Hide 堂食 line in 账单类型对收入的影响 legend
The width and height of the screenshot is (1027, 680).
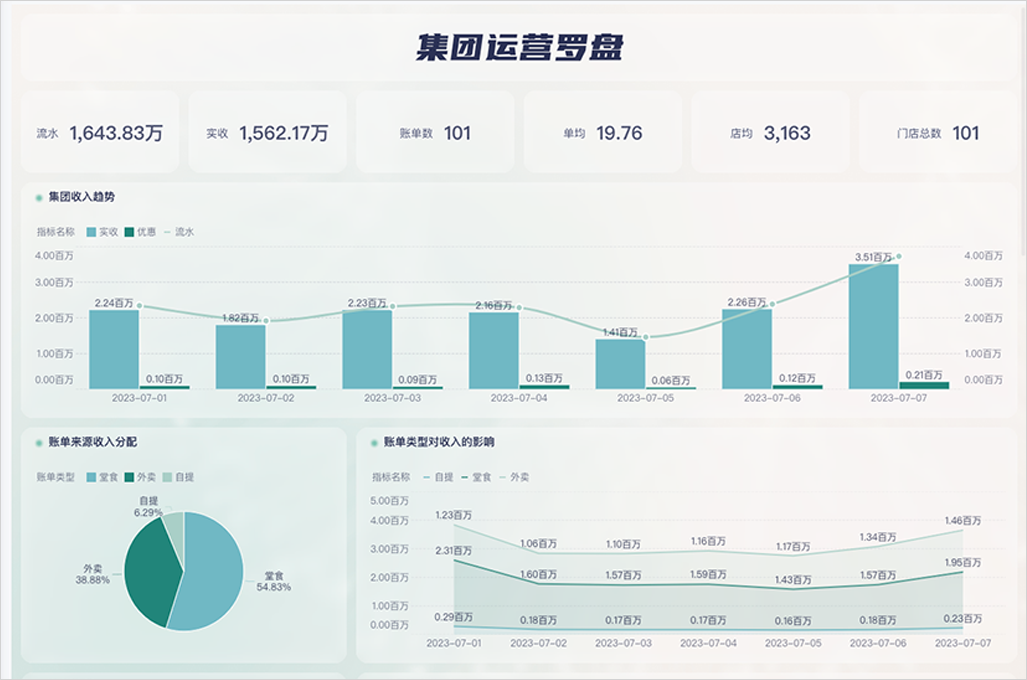(x=475, y=477)
